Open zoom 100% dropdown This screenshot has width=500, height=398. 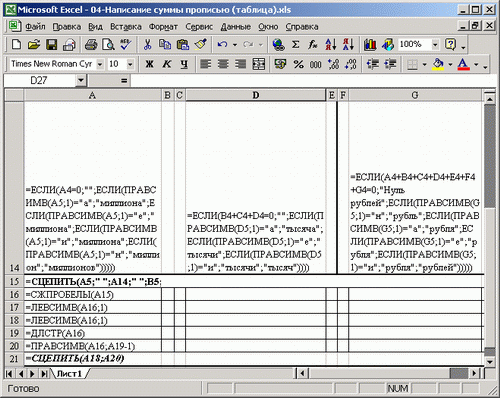tap(435, 44)
